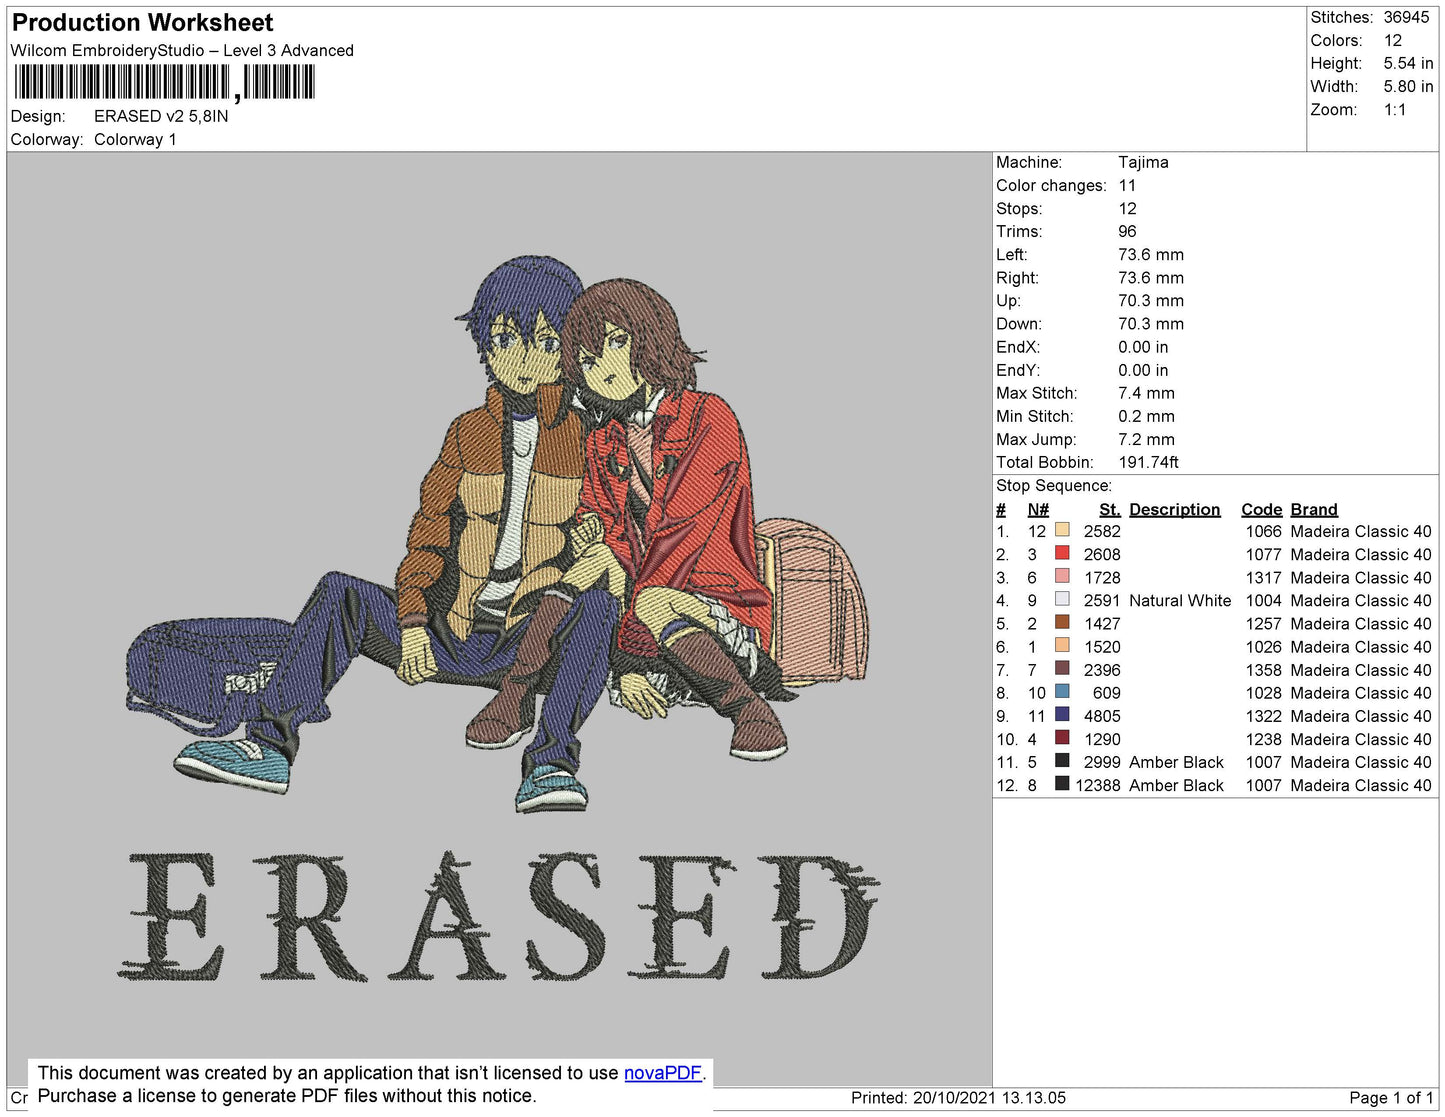1445x1117 pixels.
Task: Click the Max Stitch value 7.4 mm
Action: tap(1146, 393)
